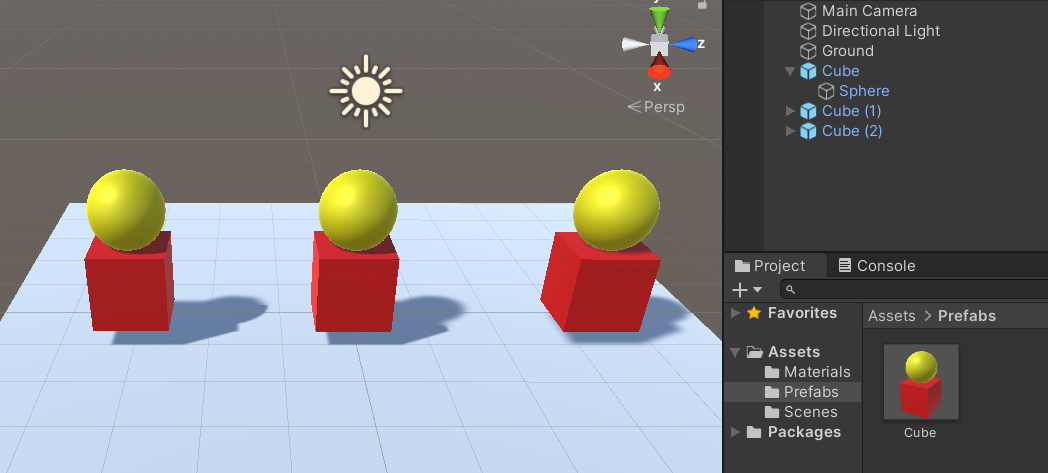Select Favorites in the Project tree

click(801, 313)
